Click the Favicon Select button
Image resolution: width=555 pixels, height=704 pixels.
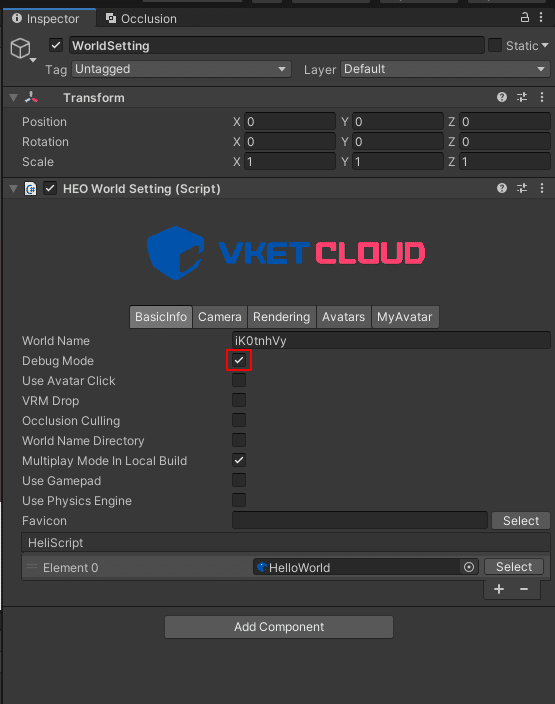pos(521,521)
